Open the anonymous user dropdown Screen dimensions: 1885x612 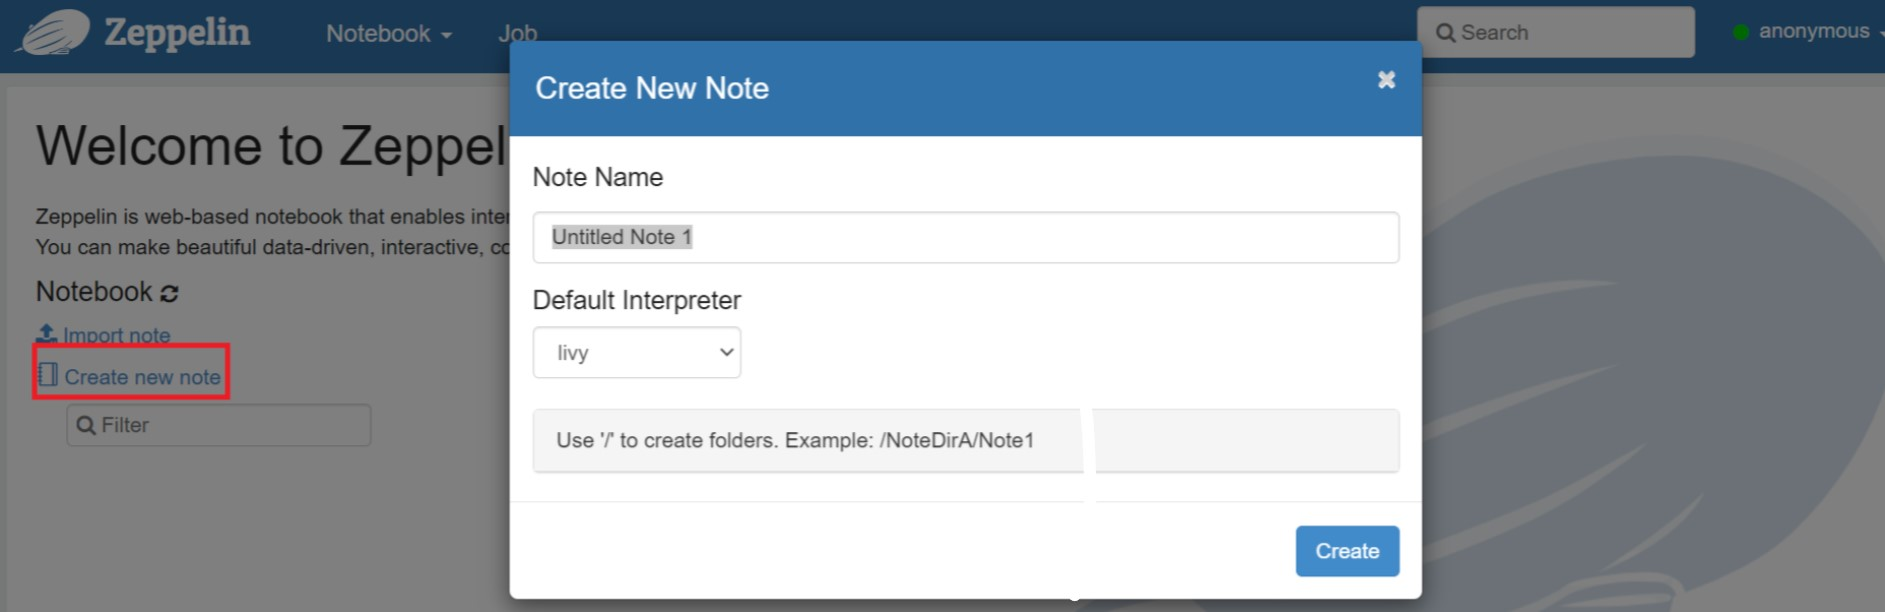[x=1815, y=32]
